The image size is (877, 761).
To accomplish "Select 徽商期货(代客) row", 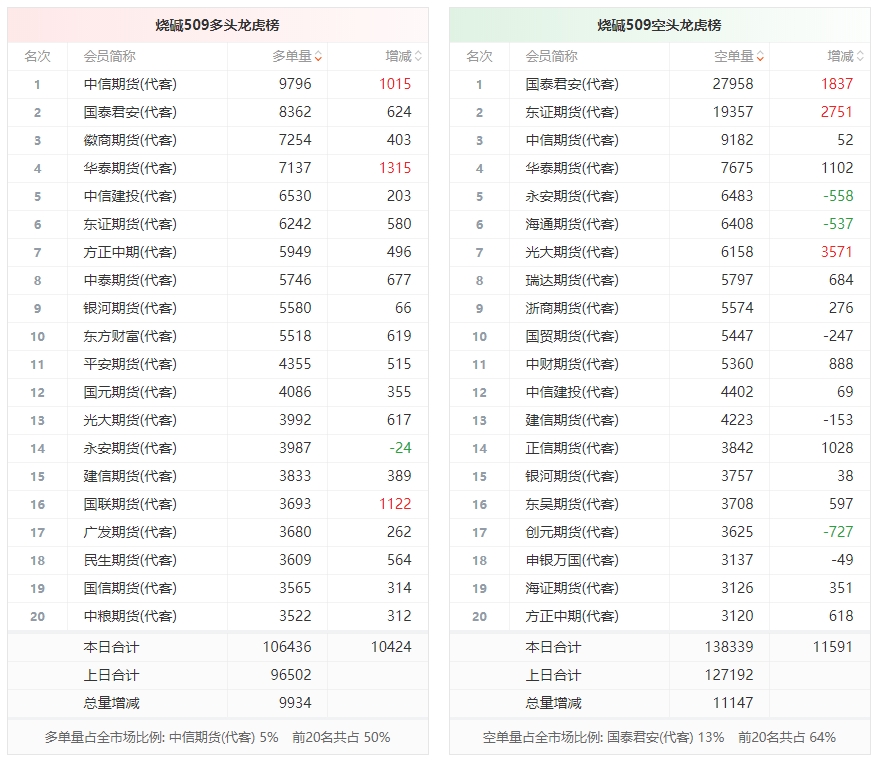I will pyautogui.click(x=218, y=140).
